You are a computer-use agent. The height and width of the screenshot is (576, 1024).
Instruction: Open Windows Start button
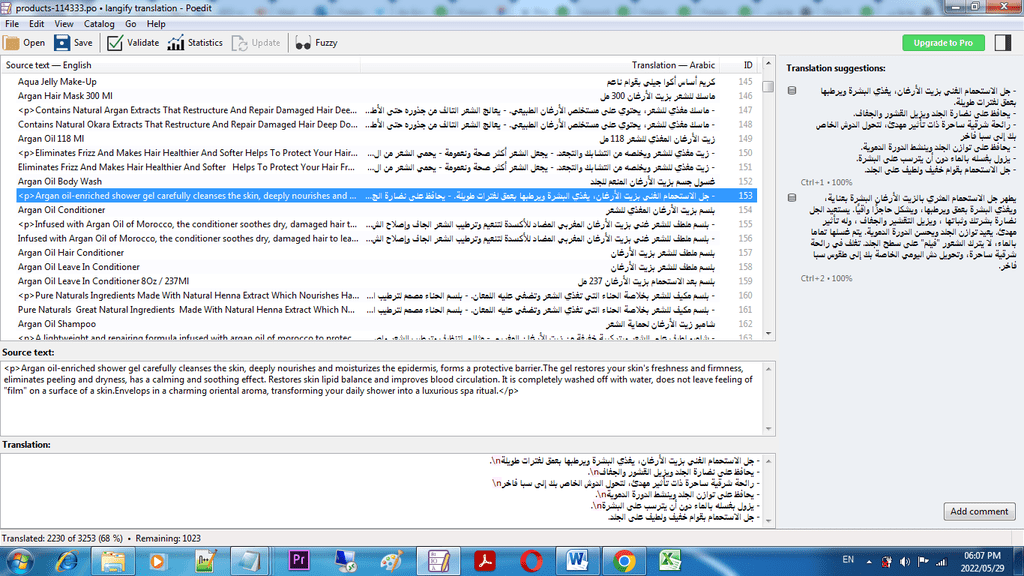pyautogui.click(x=19, y=561)
